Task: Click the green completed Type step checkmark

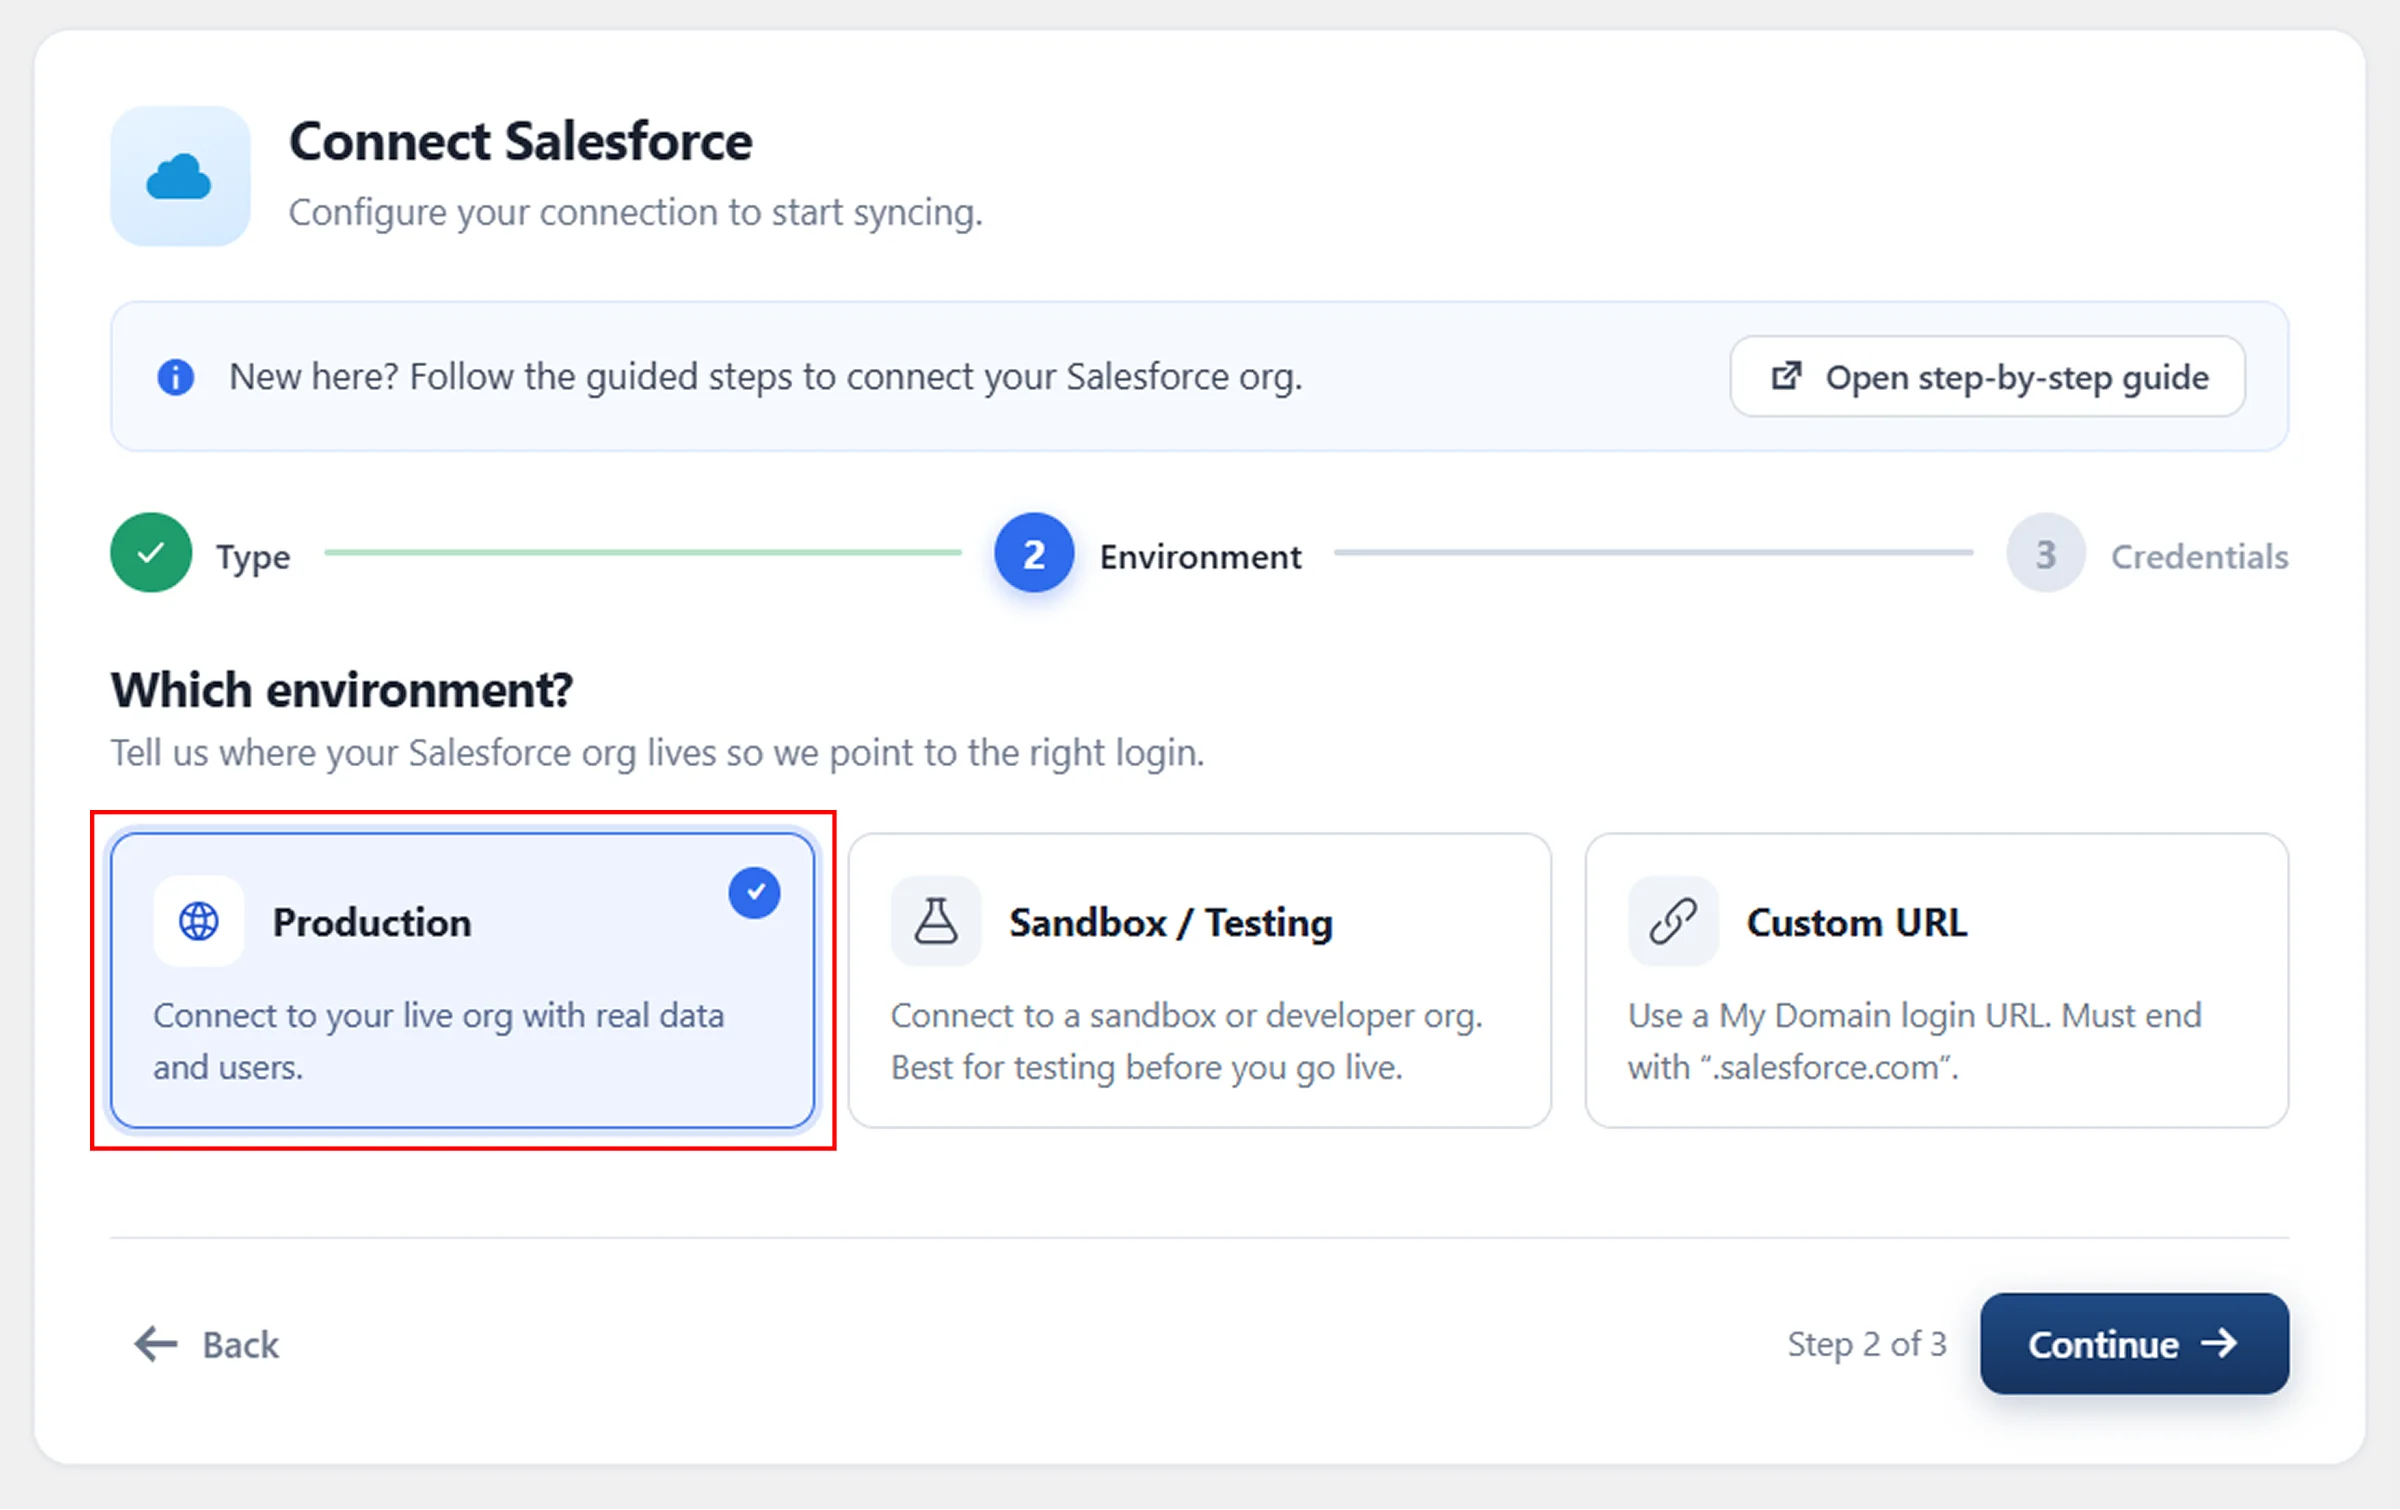Action: click(x=151, y=553)
